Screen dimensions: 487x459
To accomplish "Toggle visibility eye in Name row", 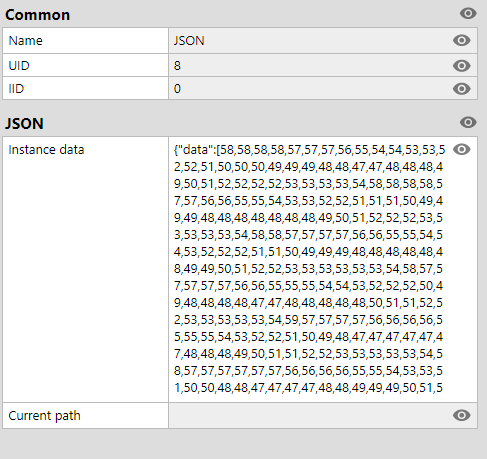I will point(462,40).
